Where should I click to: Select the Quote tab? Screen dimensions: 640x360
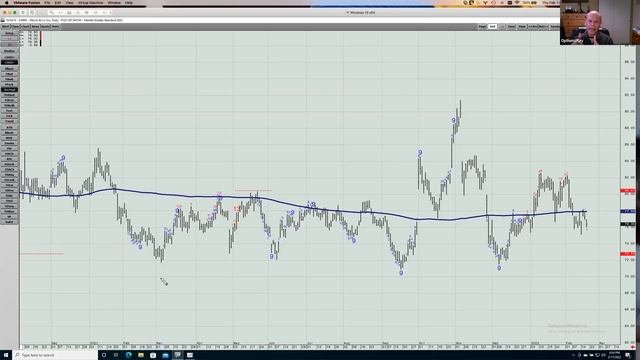click(45, 27)
